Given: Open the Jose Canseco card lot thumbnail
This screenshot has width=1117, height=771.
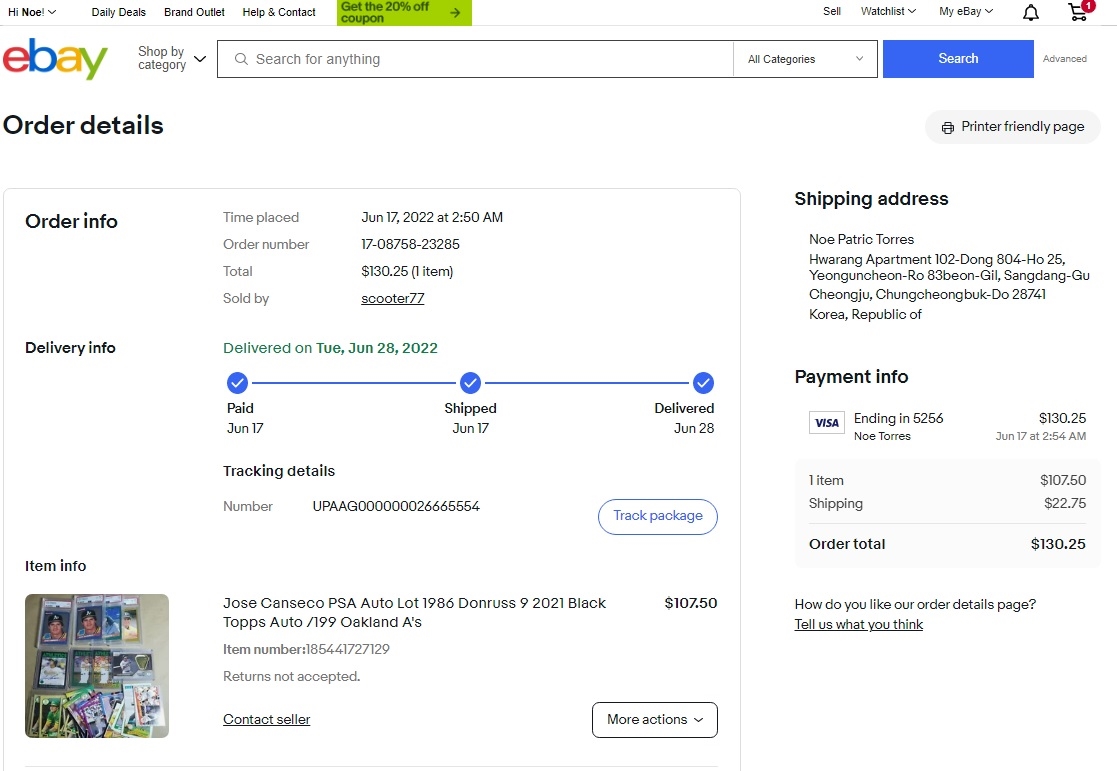Looking at the screenshot, I should (x=97, y=666).
